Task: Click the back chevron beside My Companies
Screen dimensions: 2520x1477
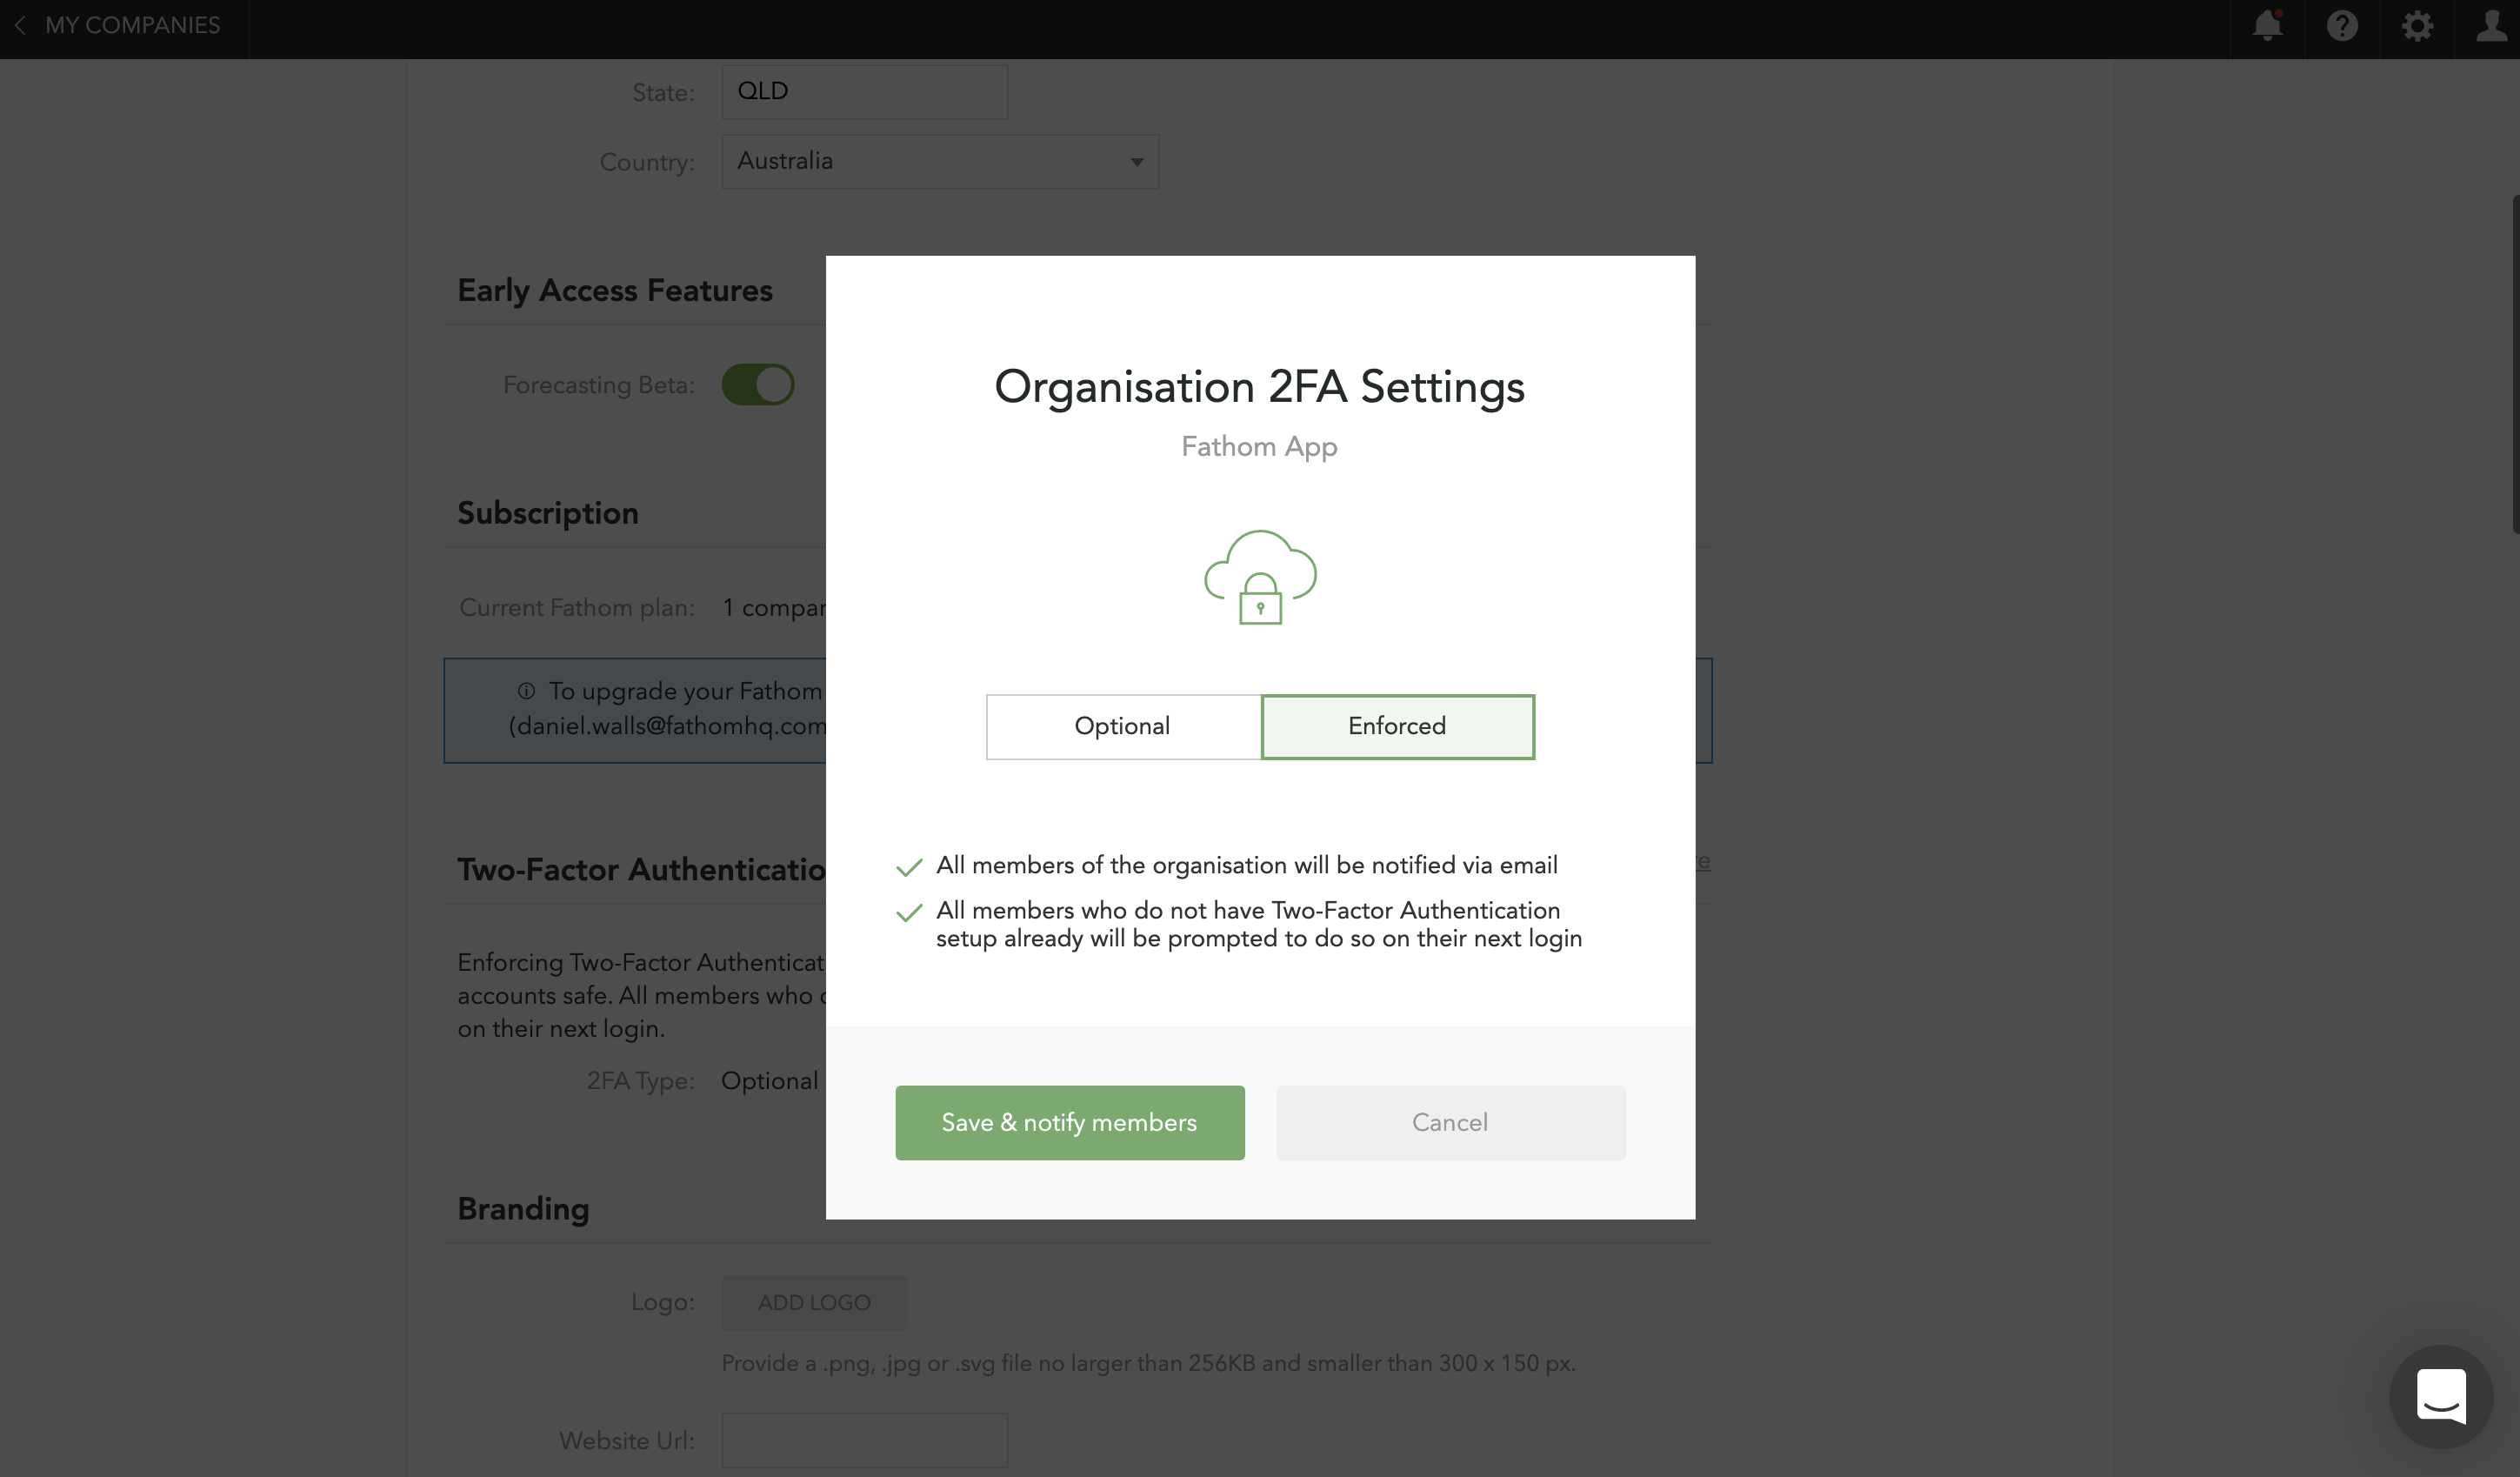Action: [20, 25]
